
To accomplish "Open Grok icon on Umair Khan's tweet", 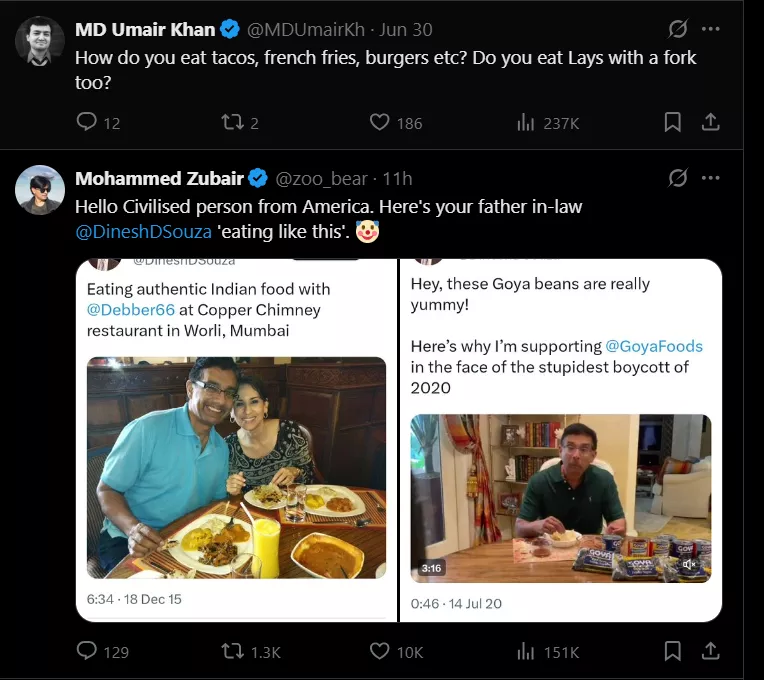I will pyautogui.click(x=677, y=29).
